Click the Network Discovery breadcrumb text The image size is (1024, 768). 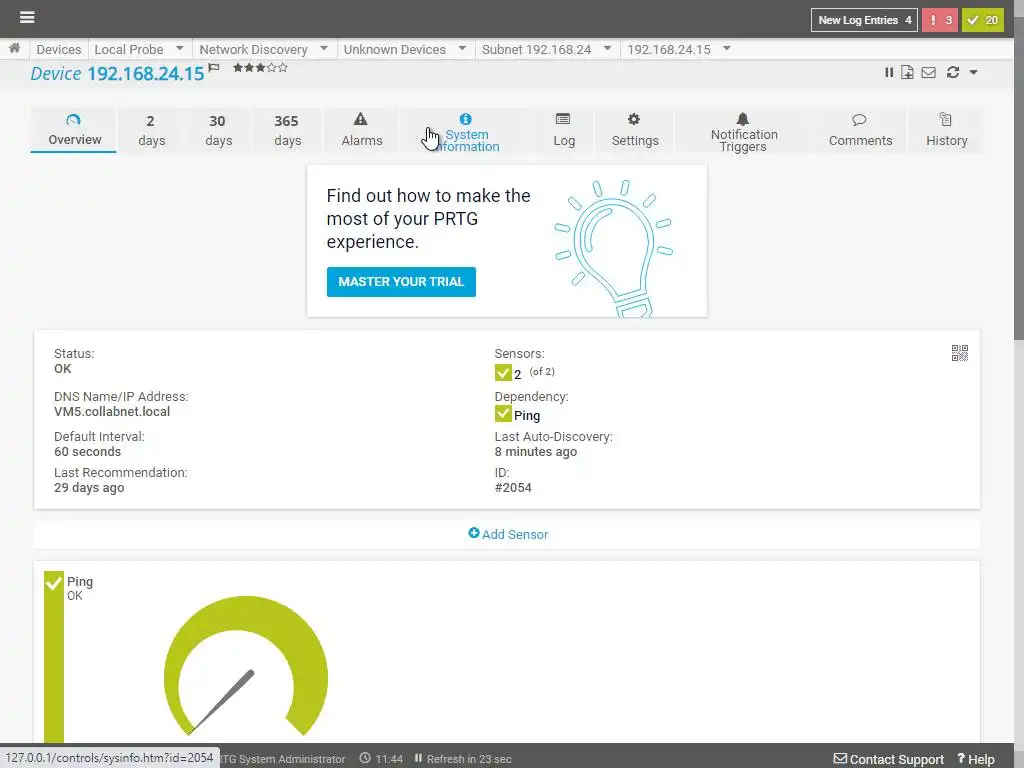253,49
